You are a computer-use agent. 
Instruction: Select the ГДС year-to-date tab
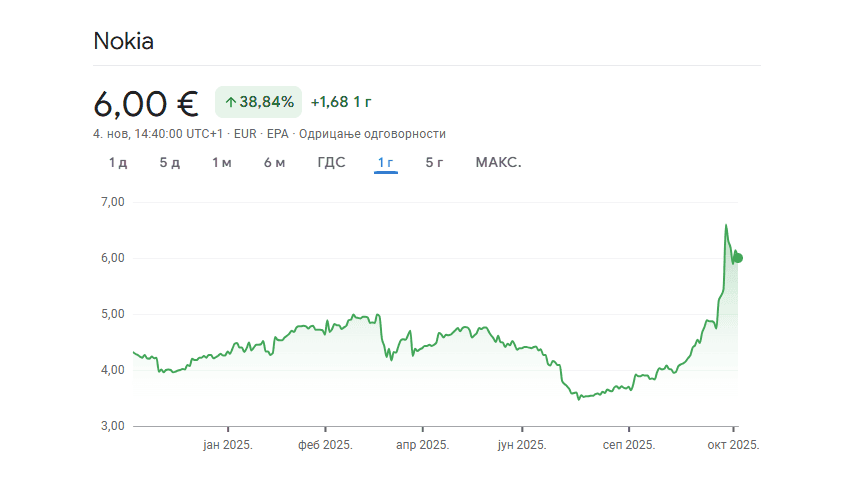331,163
